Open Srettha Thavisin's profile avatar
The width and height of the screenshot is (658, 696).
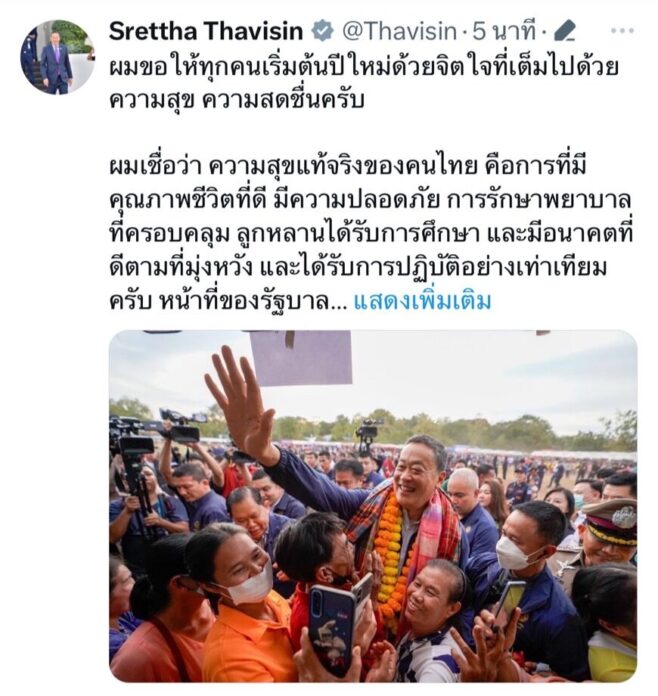pyautogui.click(x=58, y=57)
